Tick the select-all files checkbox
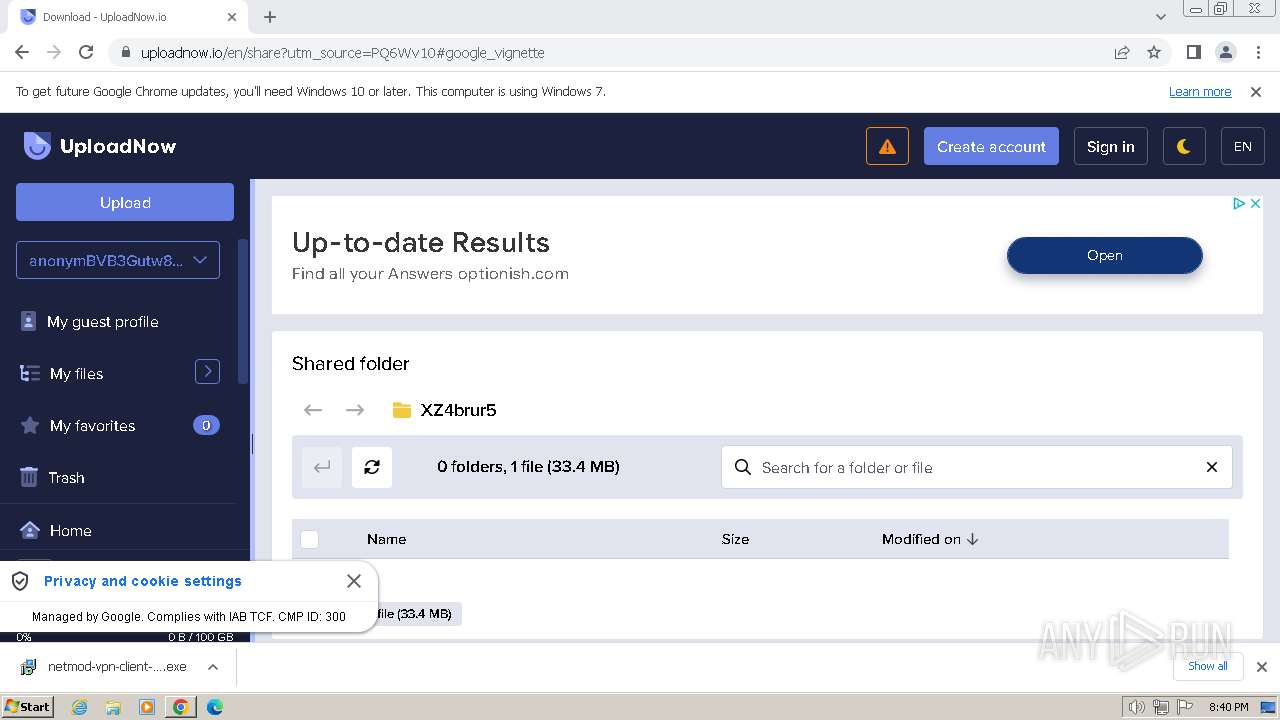This screenshot has width=1280, height=720. click(x=310, y=539)
